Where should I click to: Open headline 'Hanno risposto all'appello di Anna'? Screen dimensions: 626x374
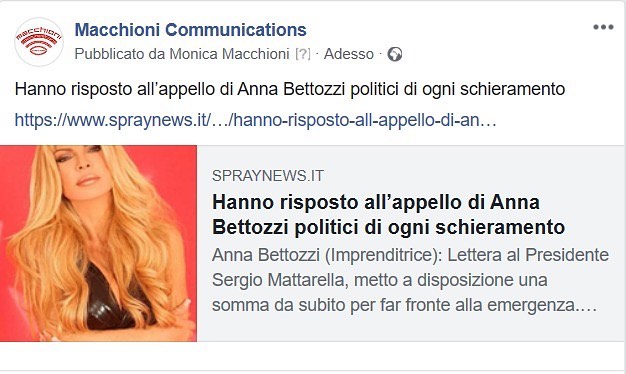pos(376,202)
